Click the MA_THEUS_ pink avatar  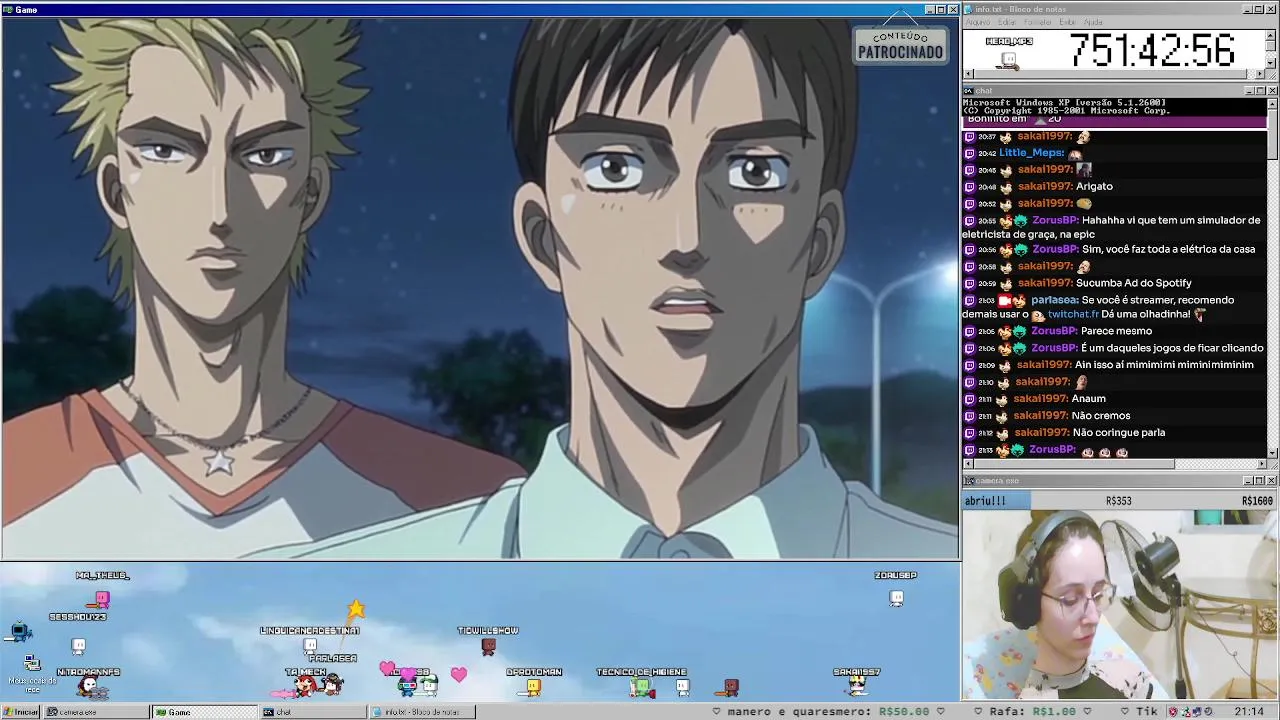pyautogui.click(x=101, y=600)
